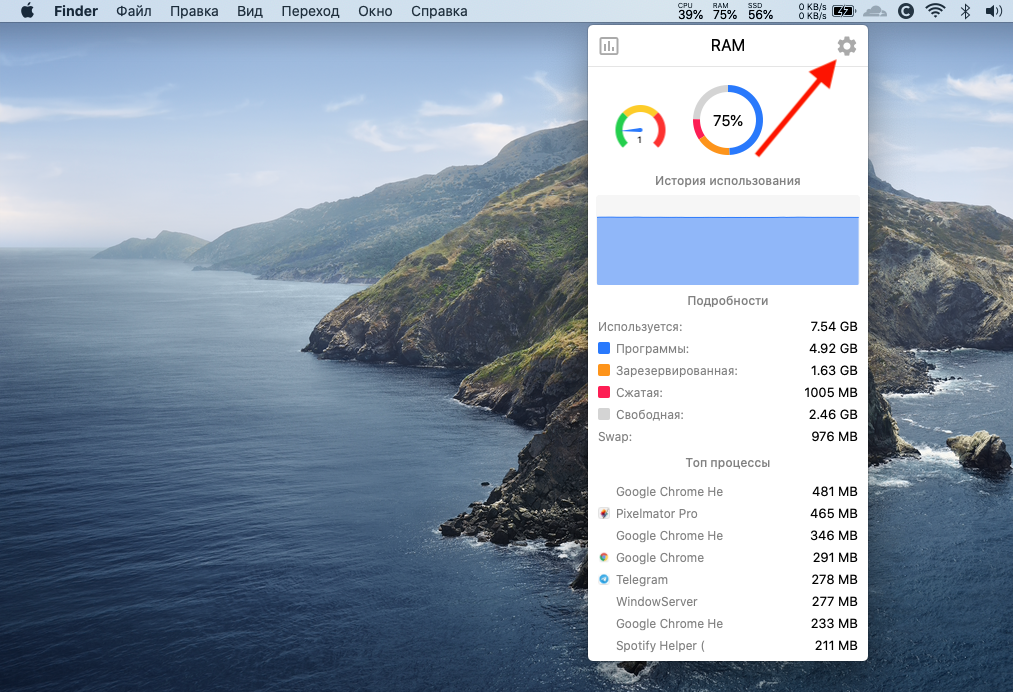Open the Bluetooth status icon
The width and height of the screenshot is (1013, 692).
[965, 12]
